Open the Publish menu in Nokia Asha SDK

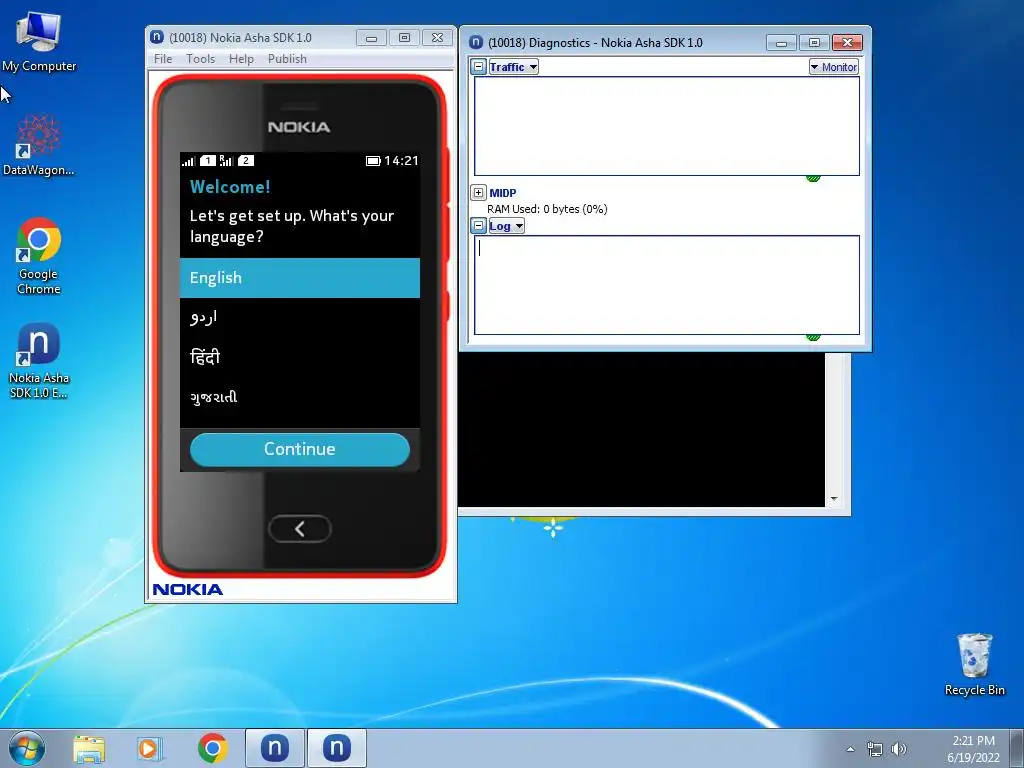pyautogui.click(x=287, y=59)
